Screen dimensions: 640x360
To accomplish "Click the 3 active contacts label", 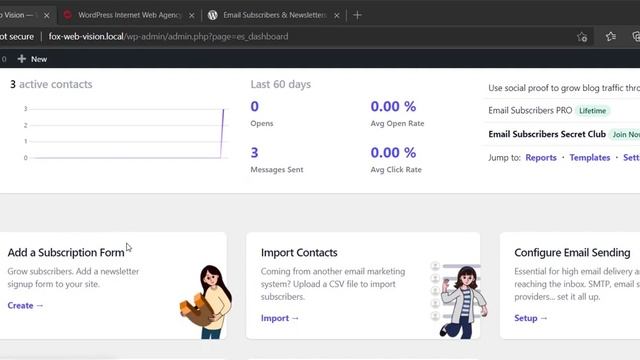I will click(x=51, y=84).
